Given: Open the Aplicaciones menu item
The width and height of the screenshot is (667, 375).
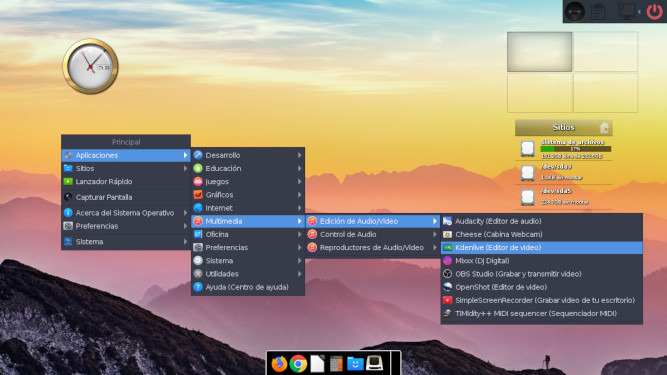Looking at the screenshot, I should click(x=126, y=155).
